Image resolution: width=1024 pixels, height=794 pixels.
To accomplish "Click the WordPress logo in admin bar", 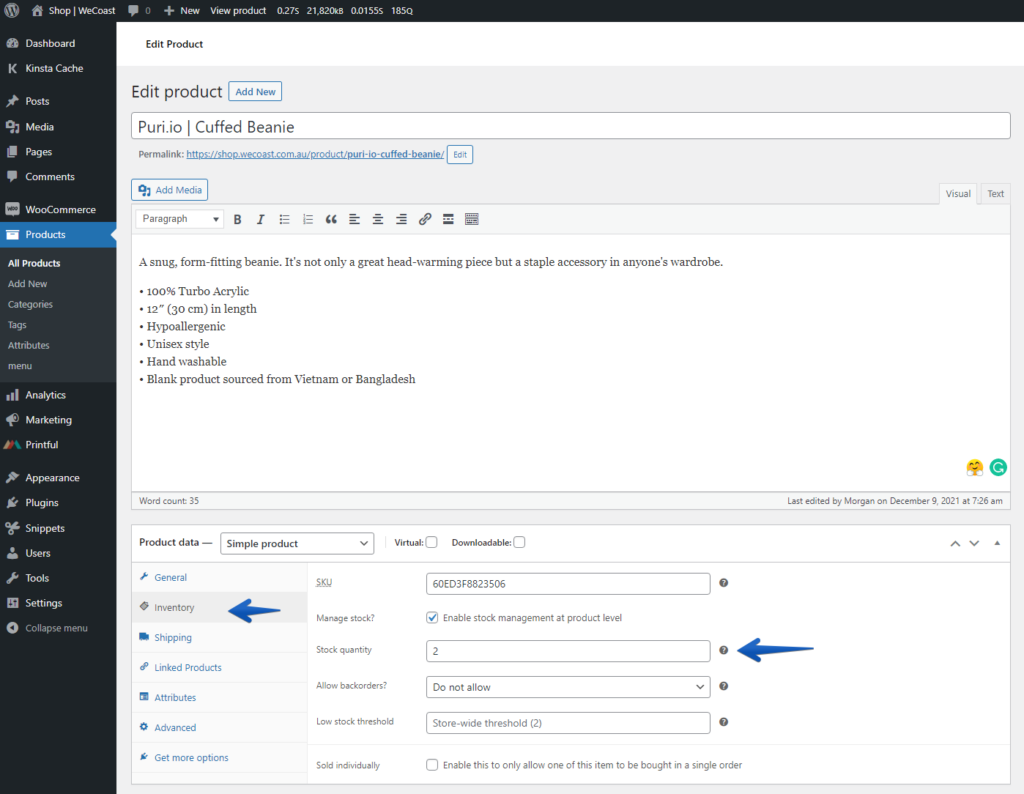I will (12, 10).
